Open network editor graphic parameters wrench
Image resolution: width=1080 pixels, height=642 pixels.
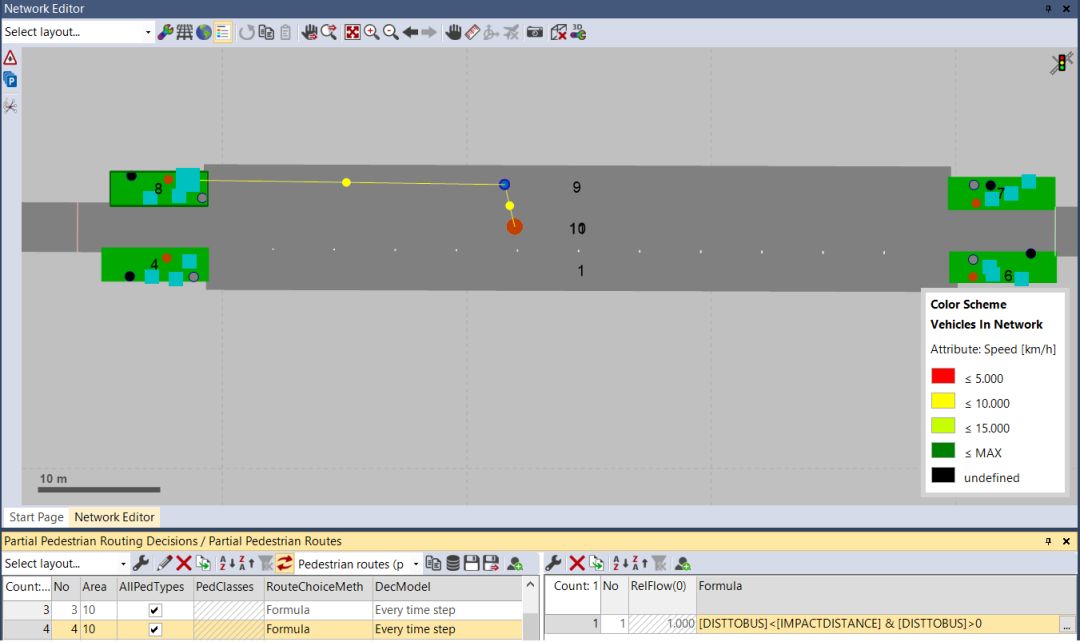tap(166, 32)
